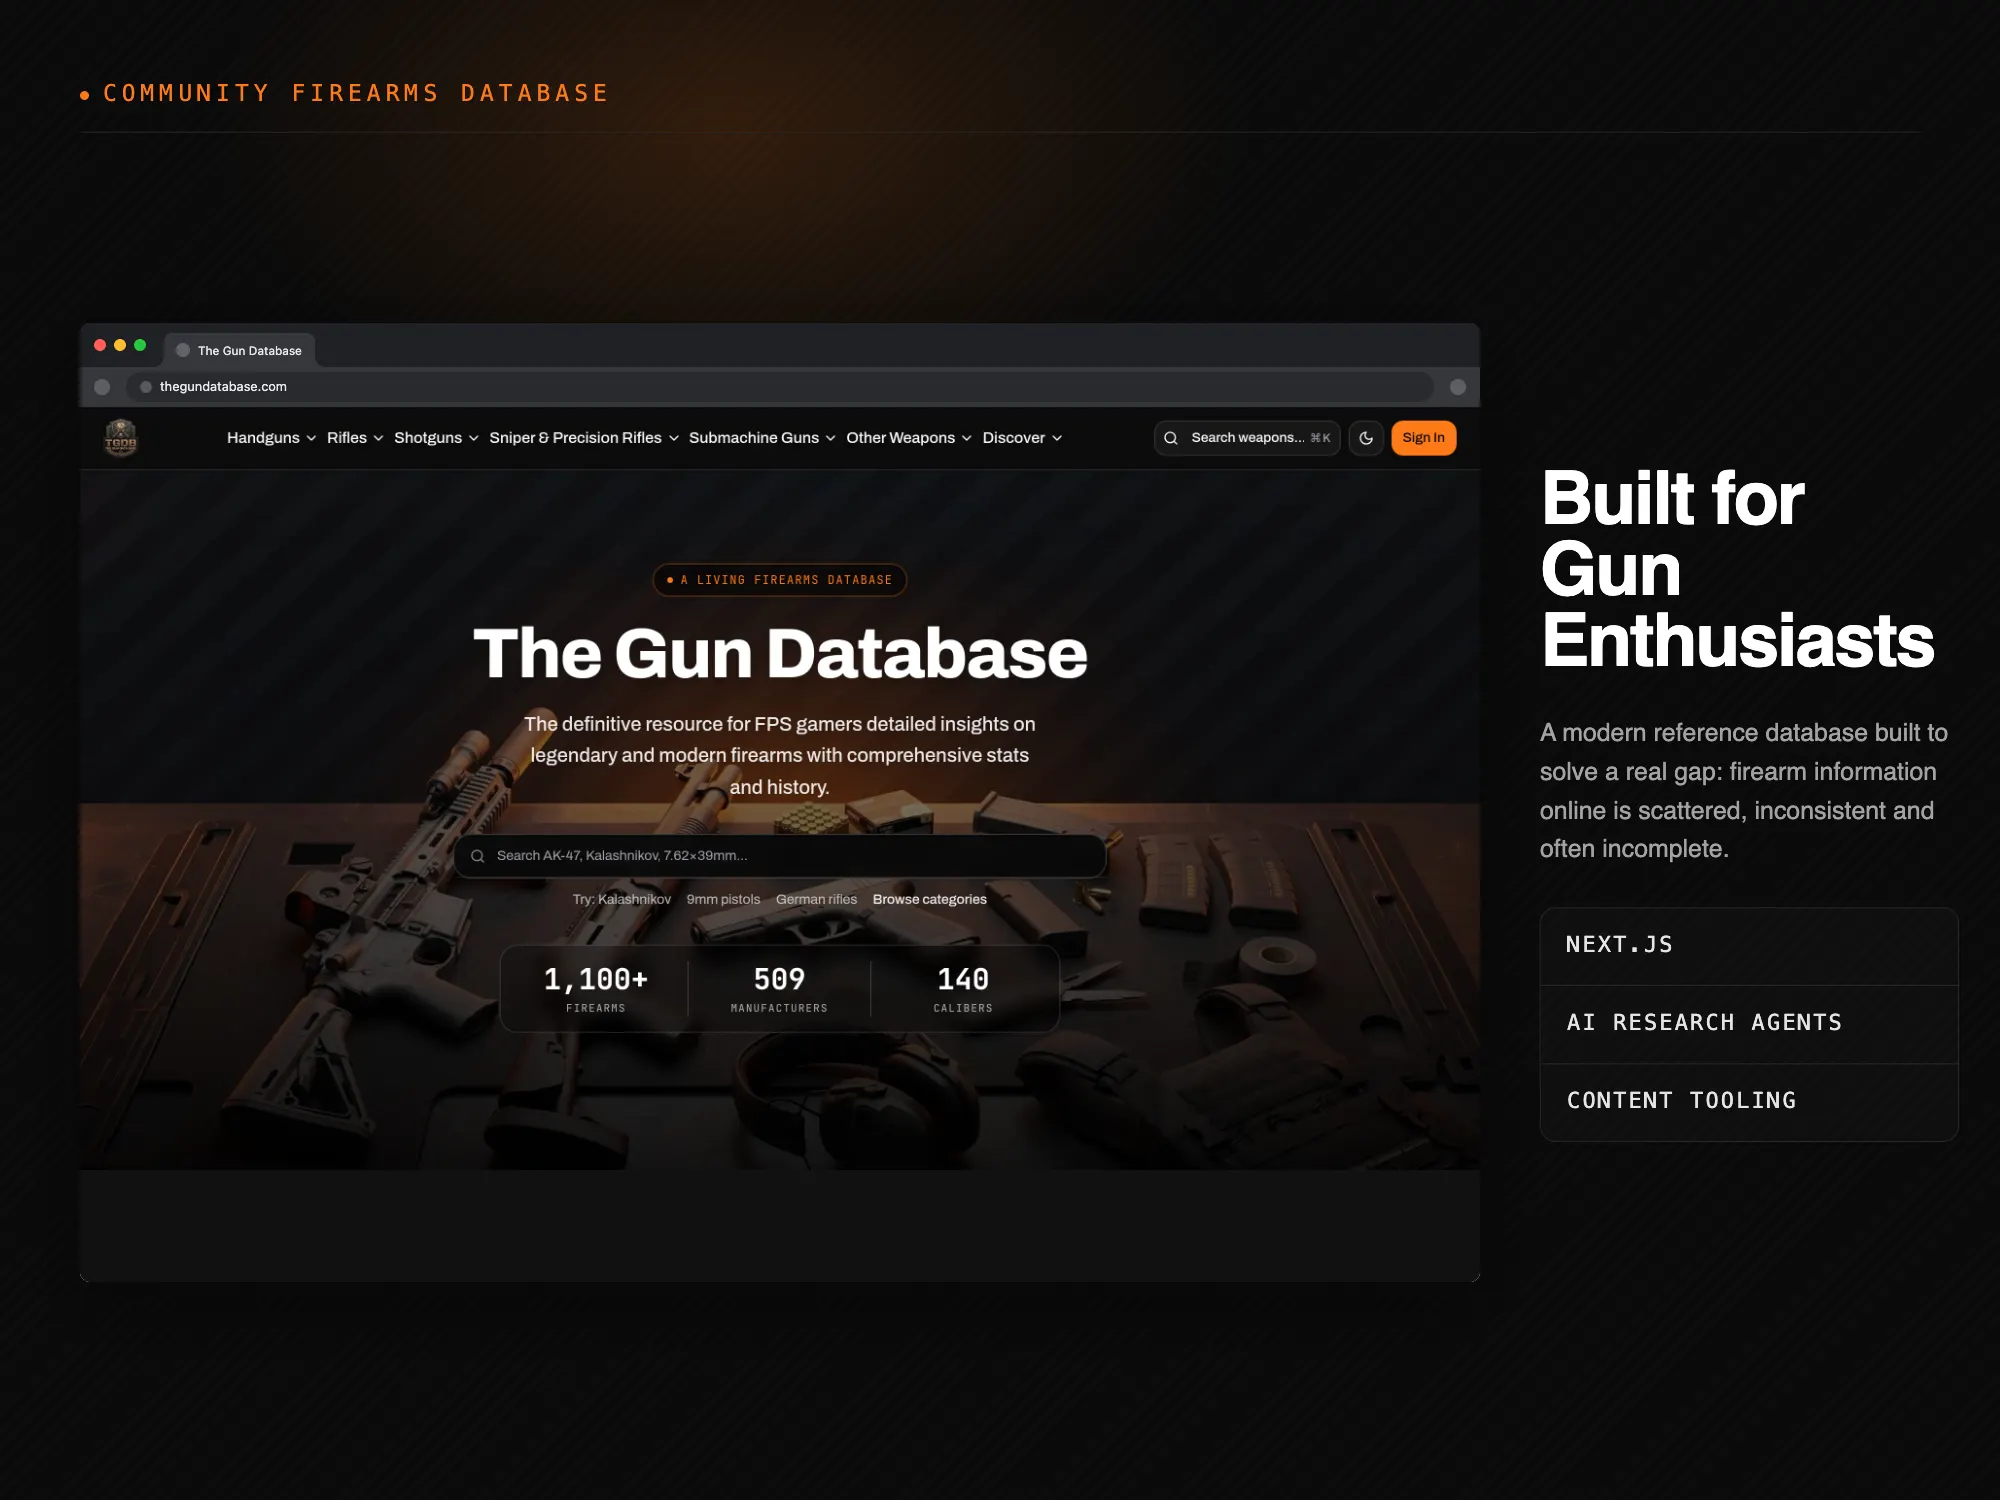Open the Discover dropdown menu
2000x1500 pixels.
[1022, 438]
